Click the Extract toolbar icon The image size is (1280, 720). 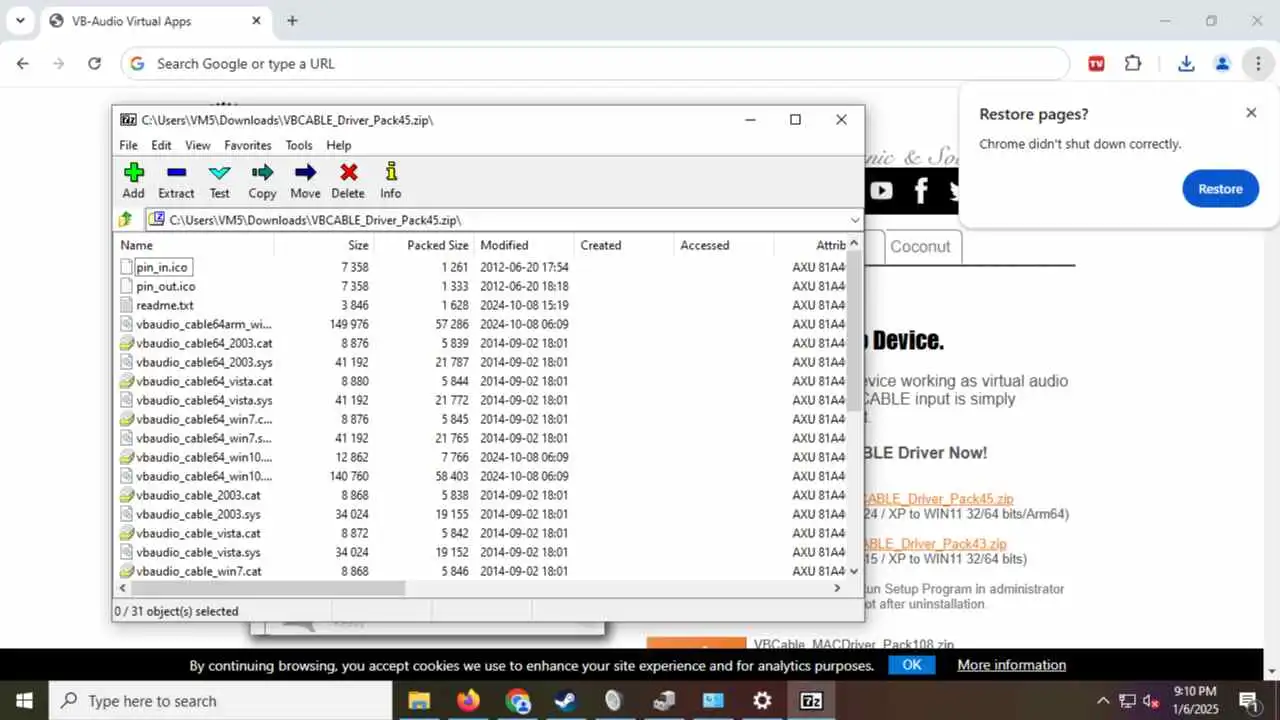[x=176, y=181]
